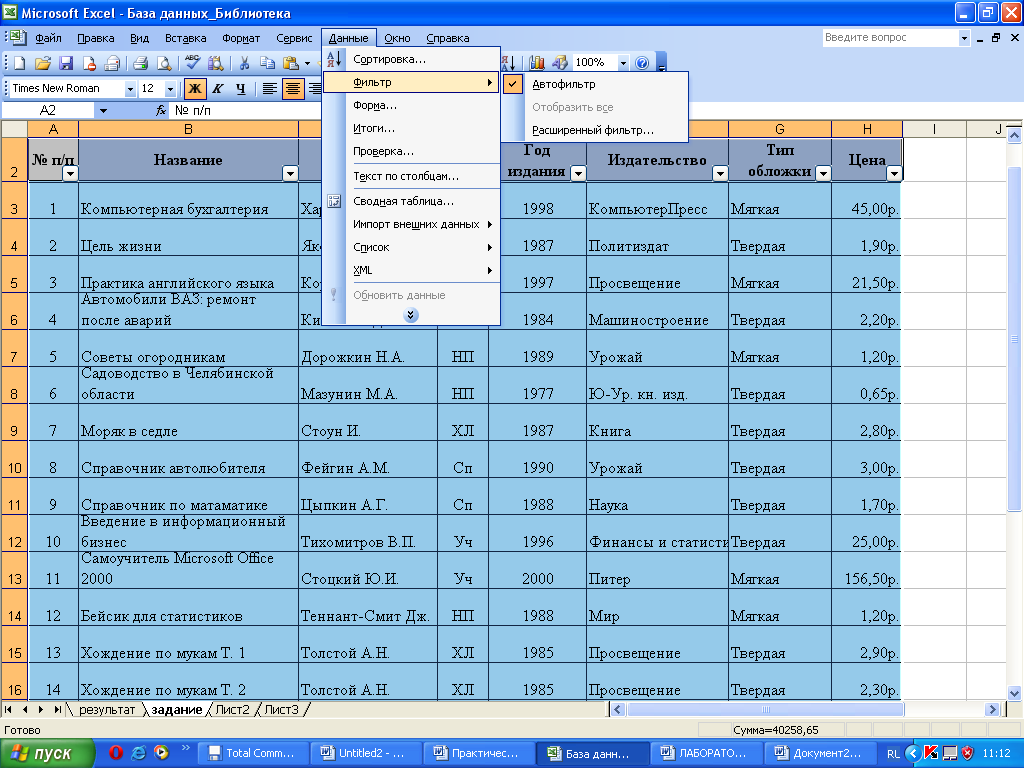Create a new workbook with the New icon
This screenshot has width=1024, height=768.
click(x=20, y=63)
